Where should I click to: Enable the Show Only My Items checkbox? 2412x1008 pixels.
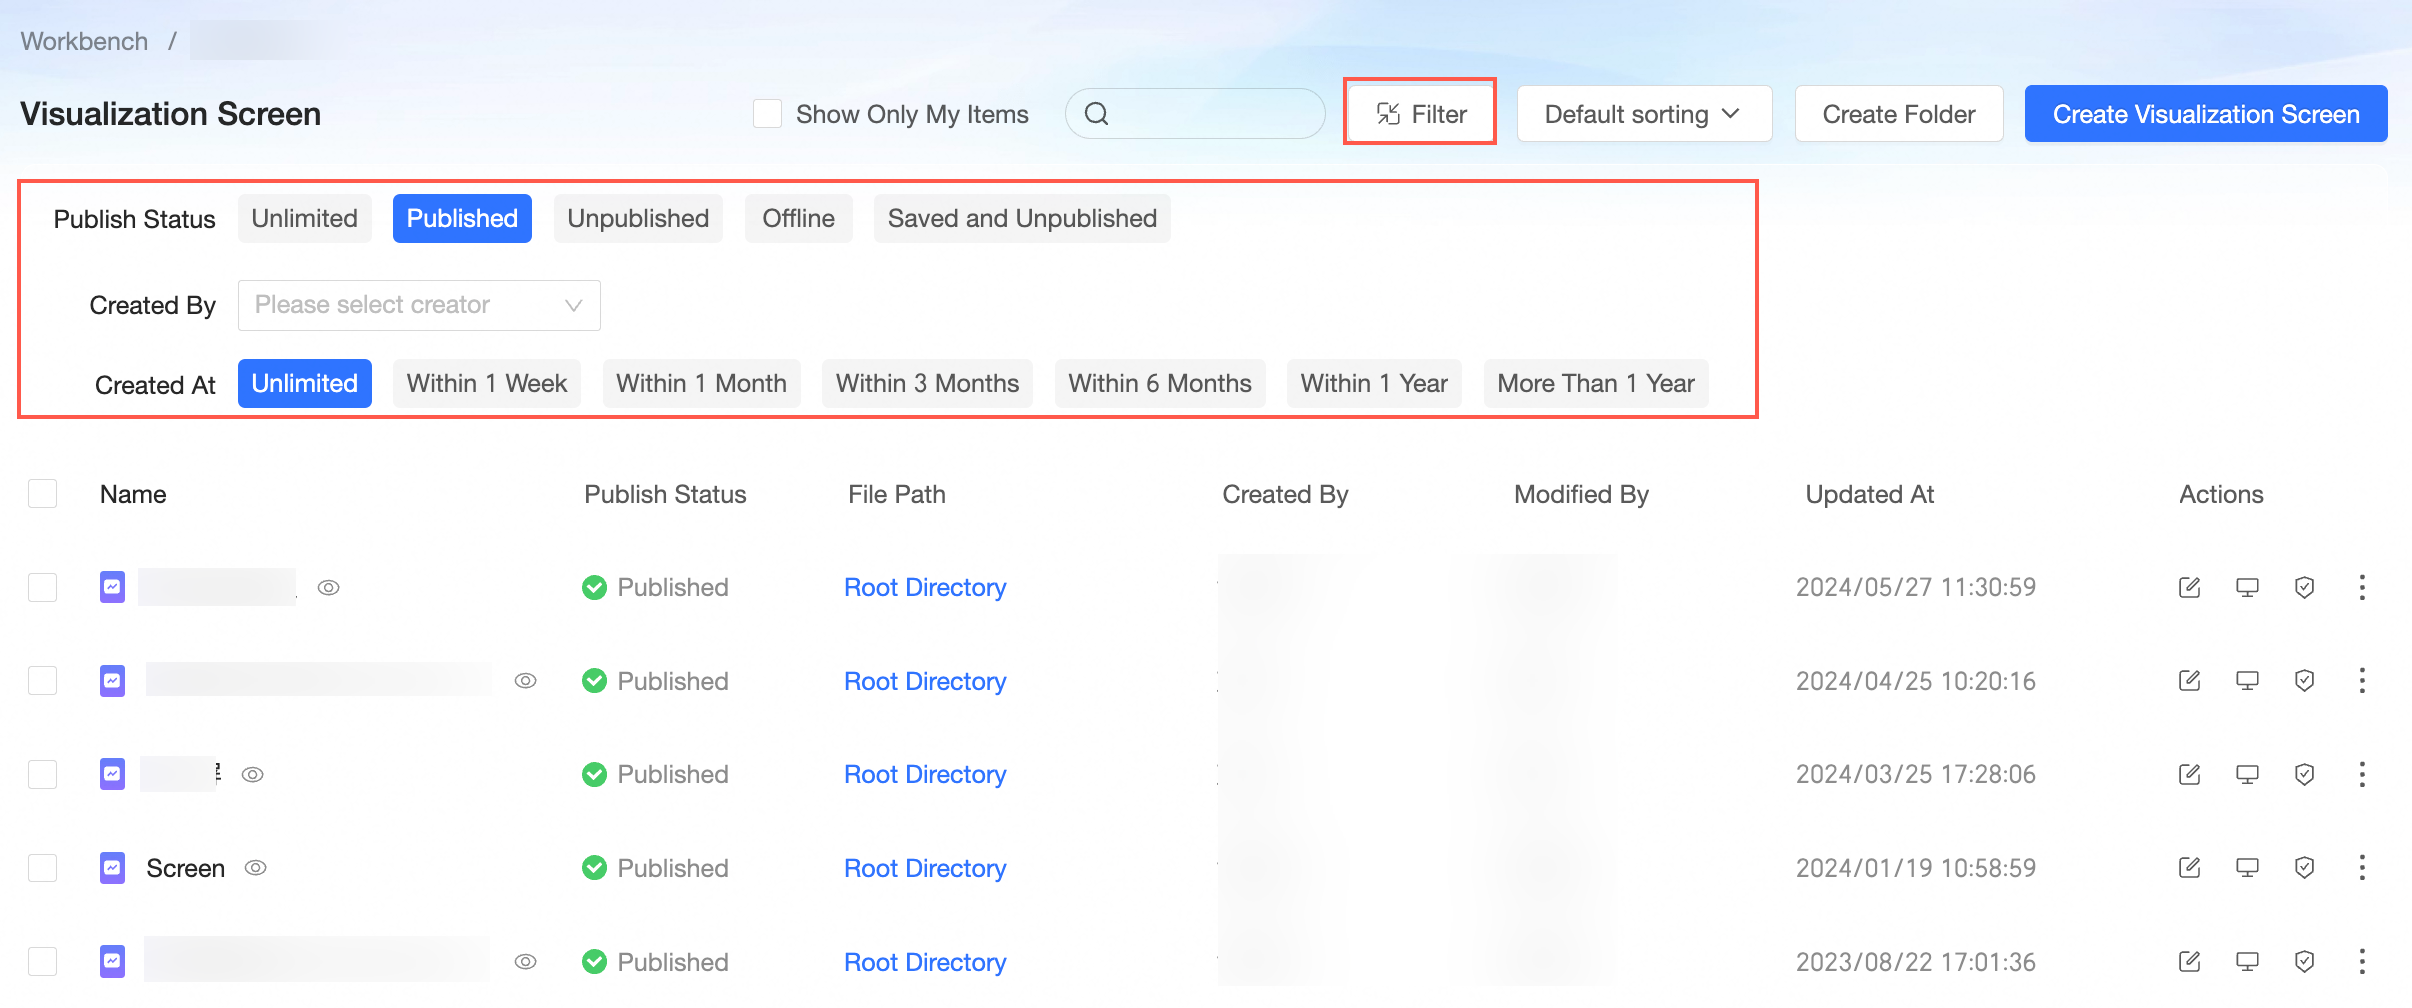pyautogui.click(x=767, y=114)
